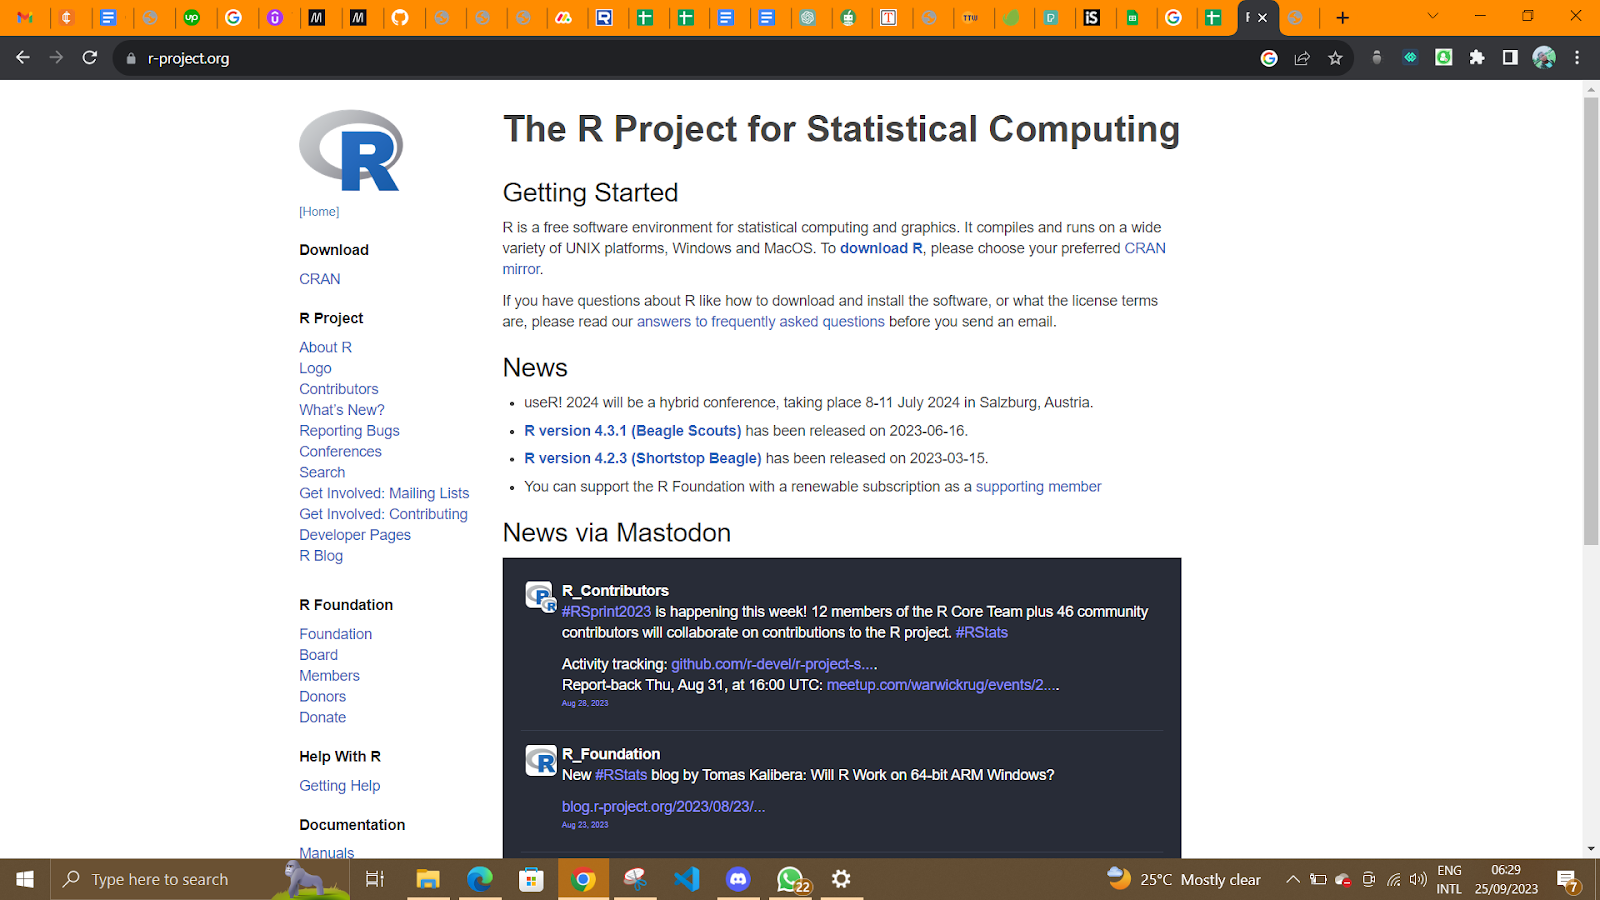
Task: Open the Contributors link
Action: coord(339,389)
